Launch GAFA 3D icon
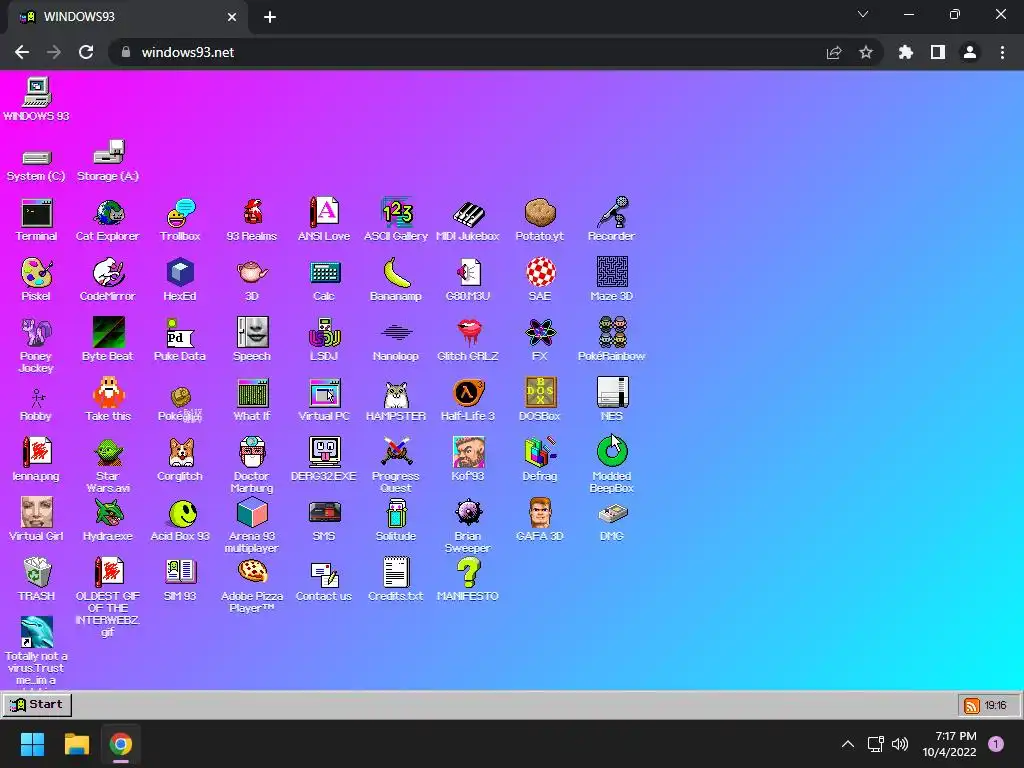Viewport: 1024px width, 768px height. 539,514
